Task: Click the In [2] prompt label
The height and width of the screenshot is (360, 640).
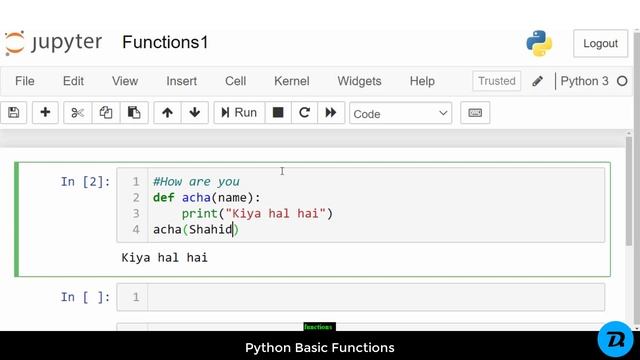Action: tap(85, 182)
